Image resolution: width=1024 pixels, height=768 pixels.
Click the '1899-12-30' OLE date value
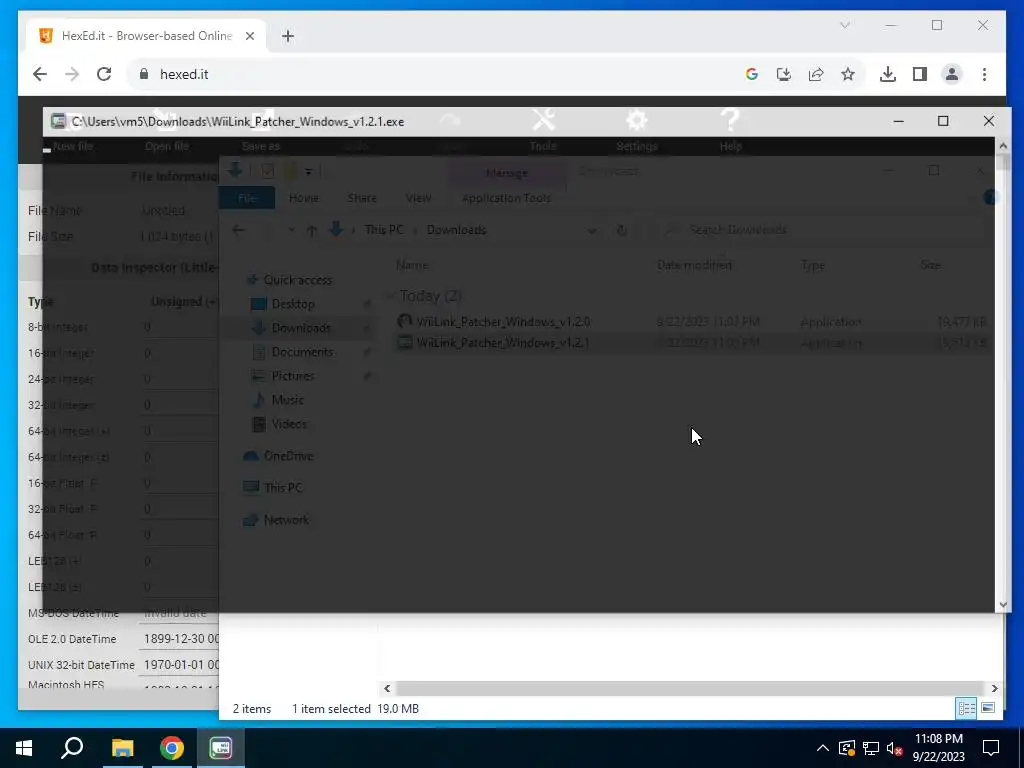click(174, 639)
